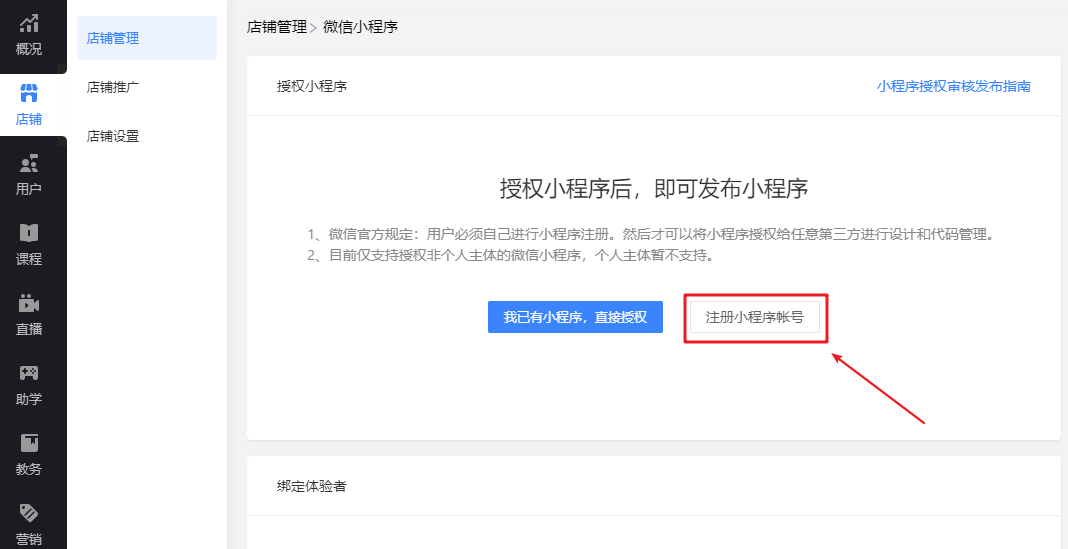Select the 助学 gamepad icon
The height and width of the screenshot is (549, 1068).
point(29,374)
